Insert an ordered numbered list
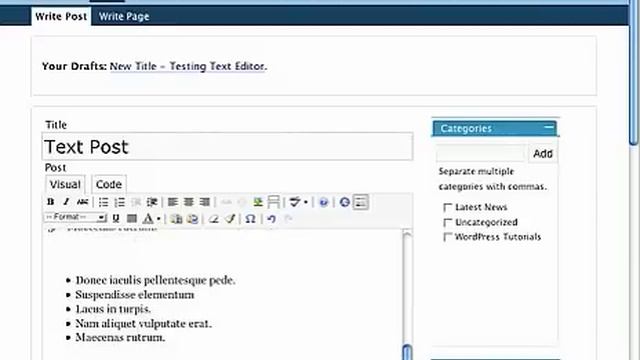The image size is (640, 360). click(120, 202)
